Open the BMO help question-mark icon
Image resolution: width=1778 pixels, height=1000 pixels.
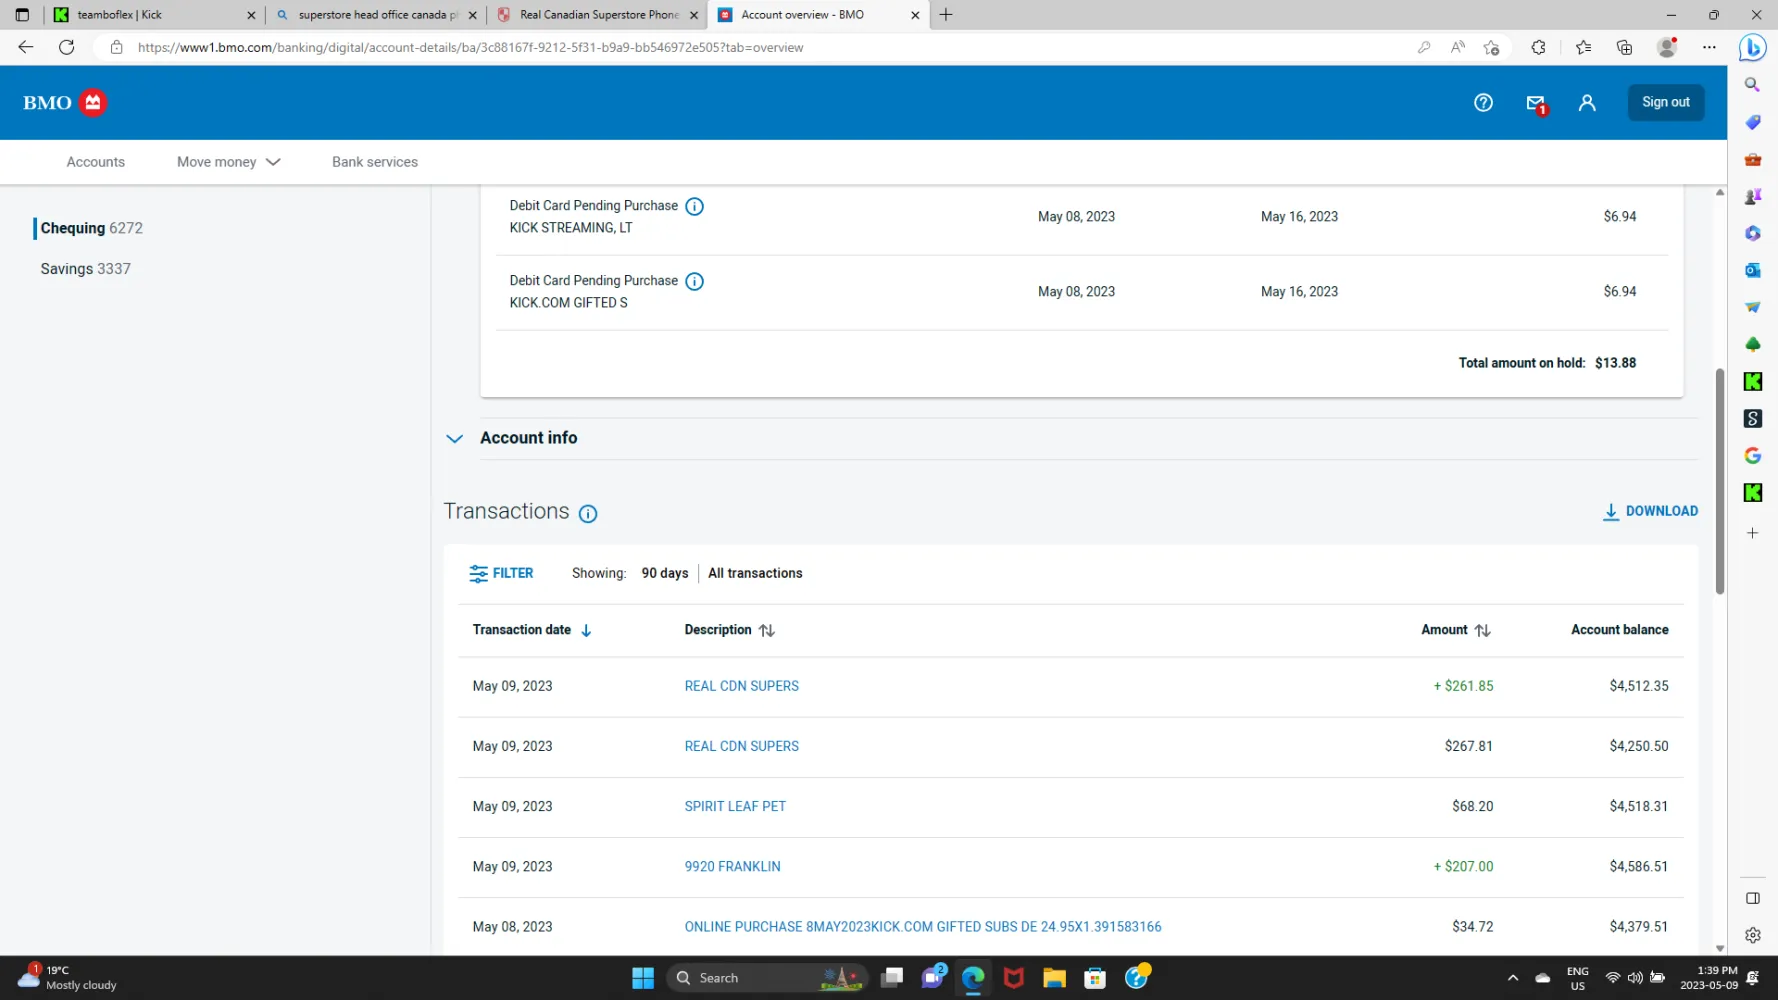(x=1483, y=102)
